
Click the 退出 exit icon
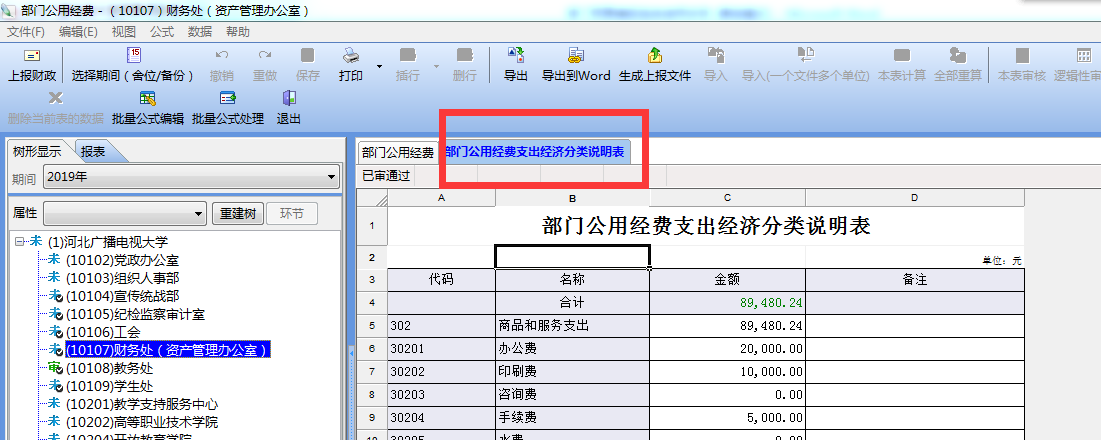(x=289, y=99)
